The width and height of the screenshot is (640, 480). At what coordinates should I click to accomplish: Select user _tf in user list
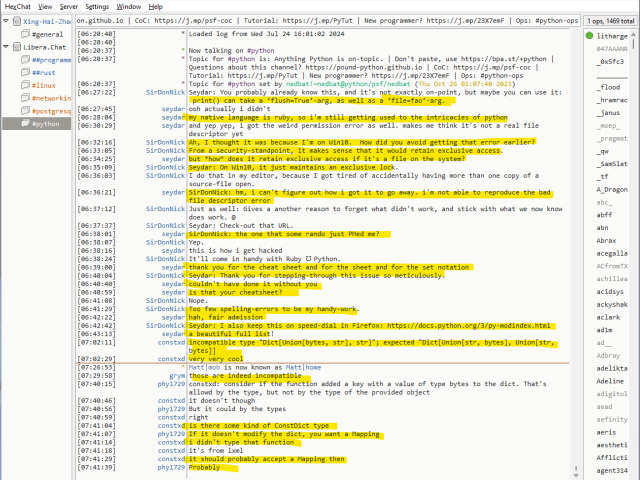(x=602, y=176)
